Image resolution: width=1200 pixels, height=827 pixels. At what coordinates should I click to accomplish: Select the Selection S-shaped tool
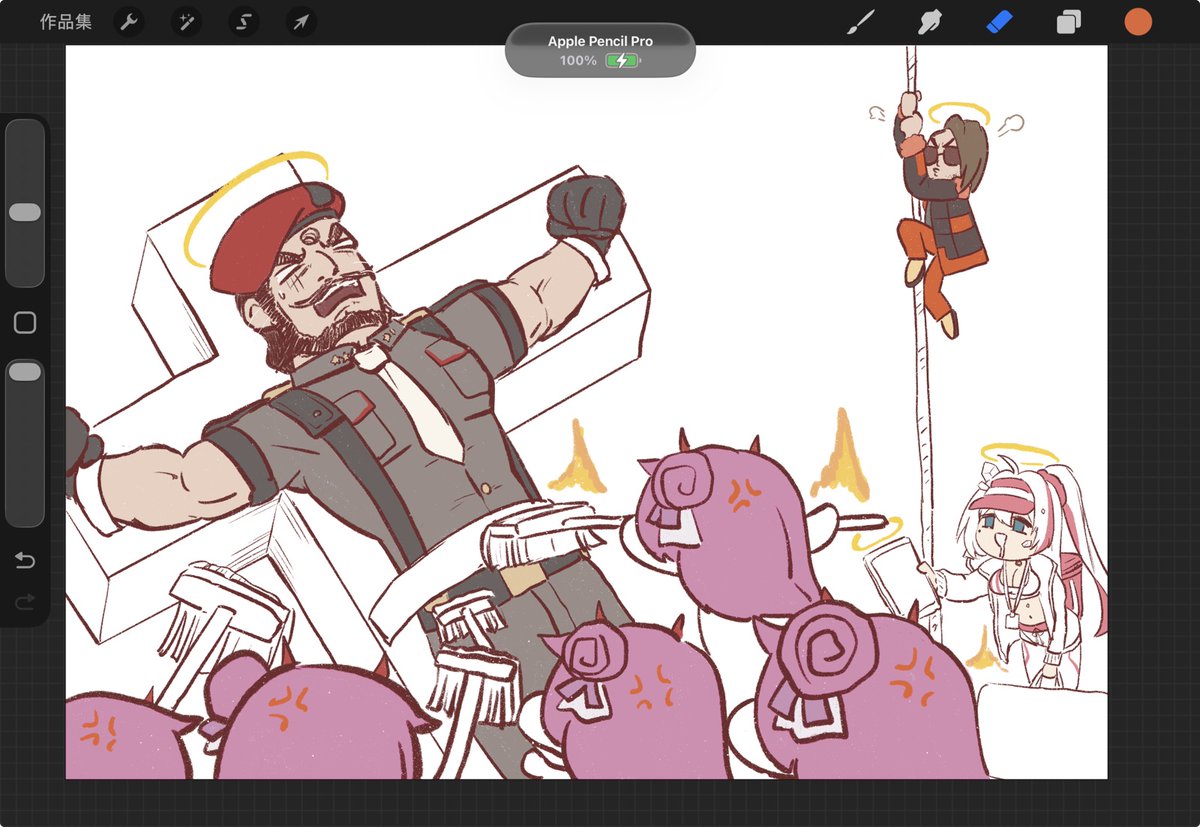[243, 22]
